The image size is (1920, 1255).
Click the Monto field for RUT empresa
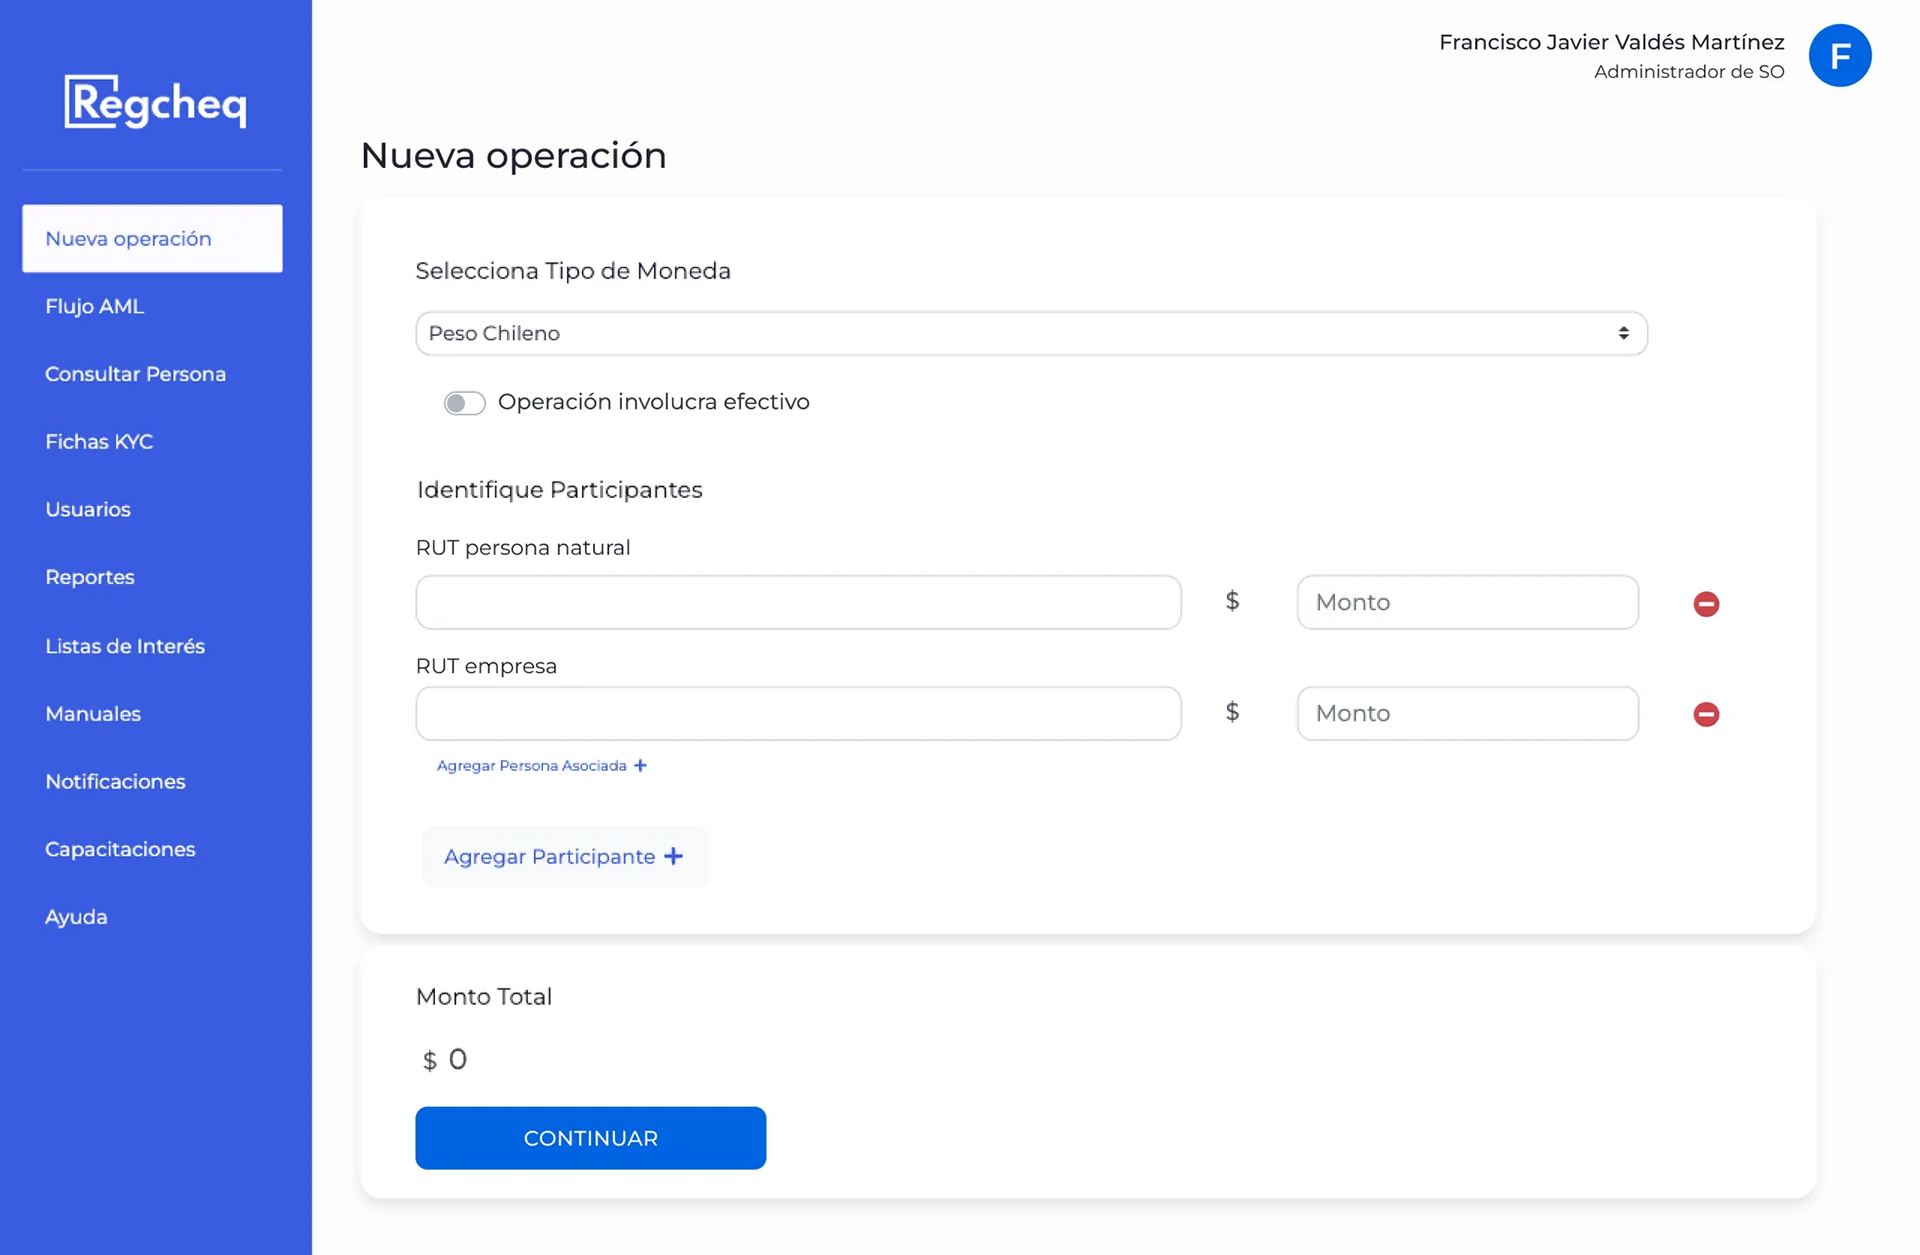(x=1467, y=714)
